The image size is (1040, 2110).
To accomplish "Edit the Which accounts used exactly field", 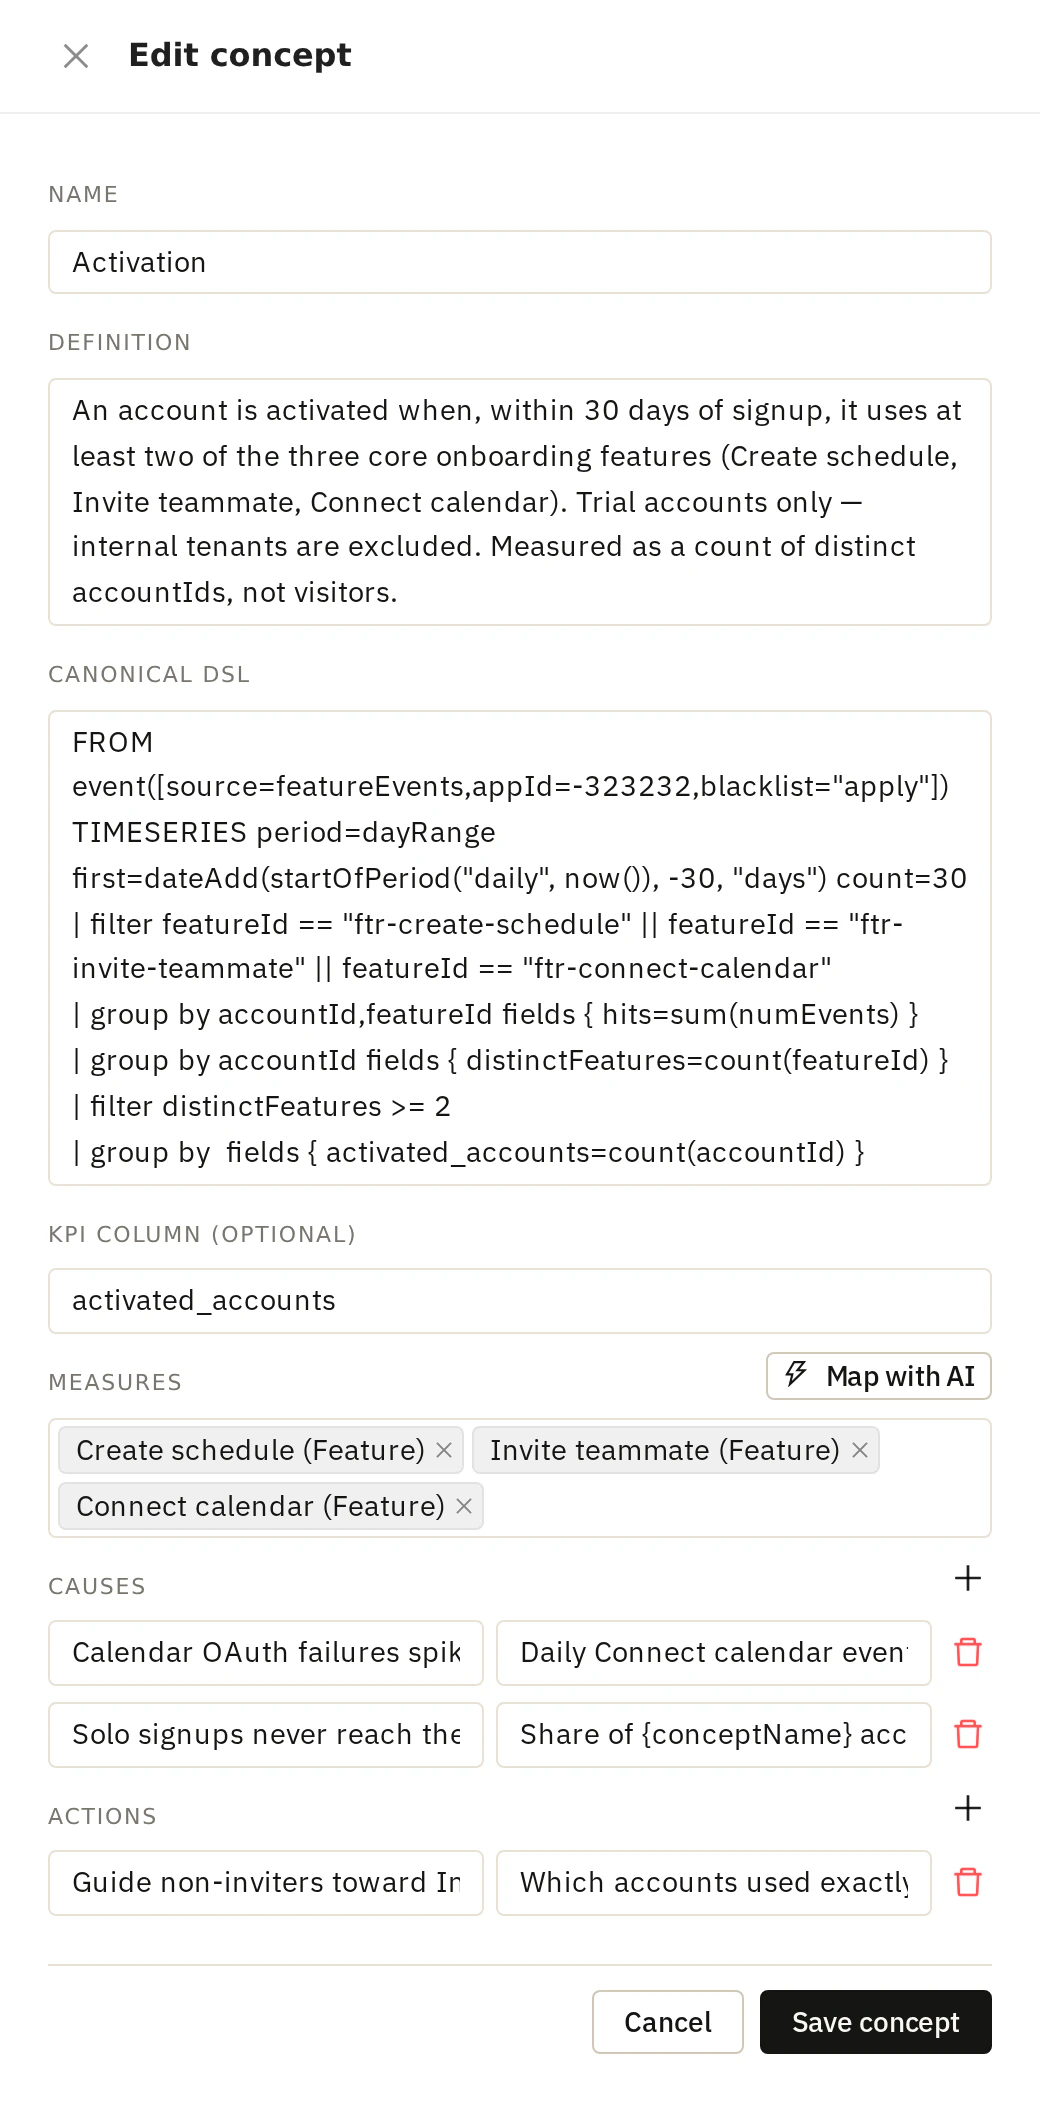I will 714,1882.
